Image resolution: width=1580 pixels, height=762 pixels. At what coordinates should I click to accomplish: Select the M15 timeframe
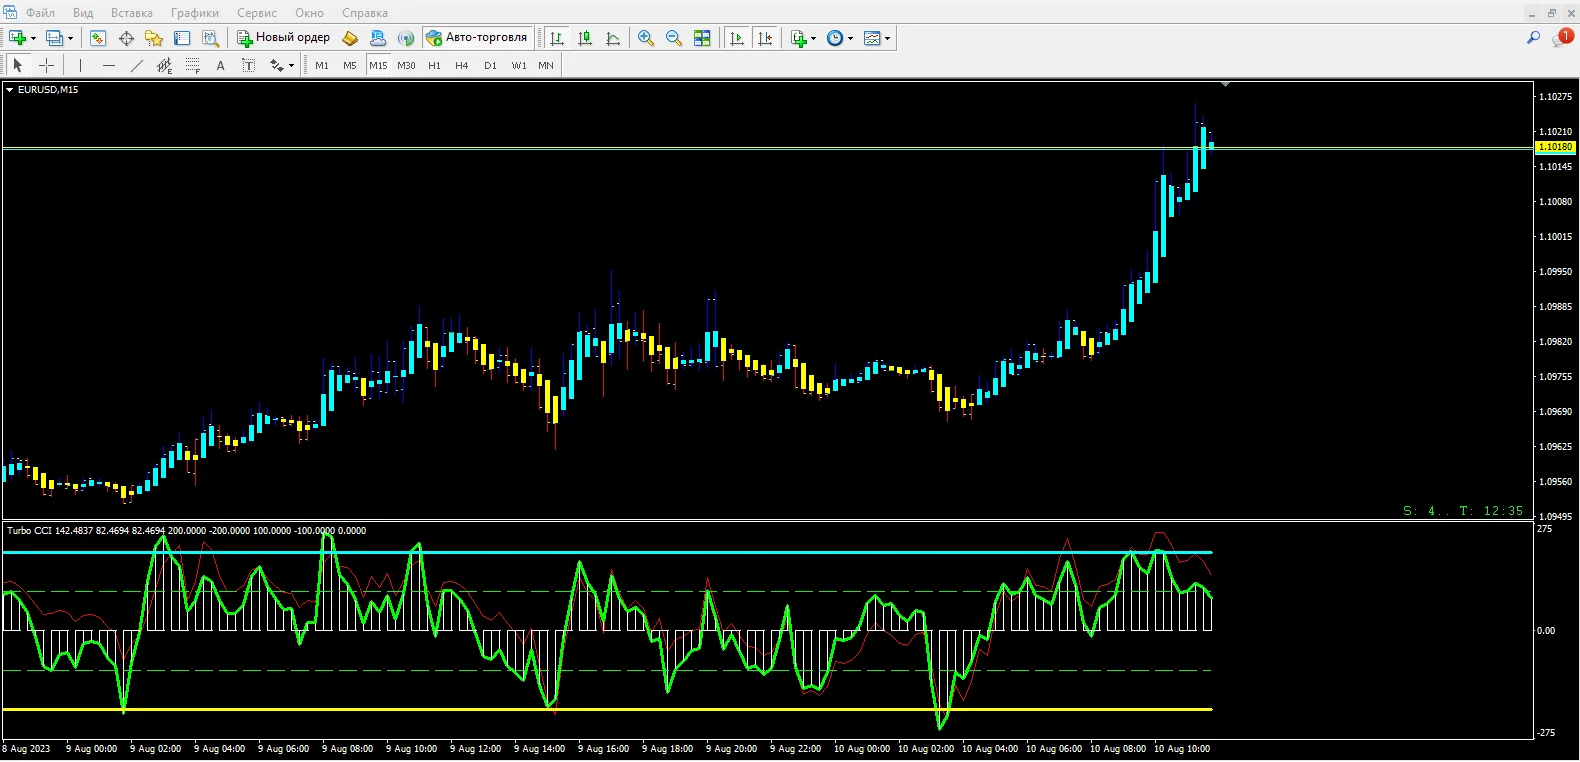pos(378,65)
